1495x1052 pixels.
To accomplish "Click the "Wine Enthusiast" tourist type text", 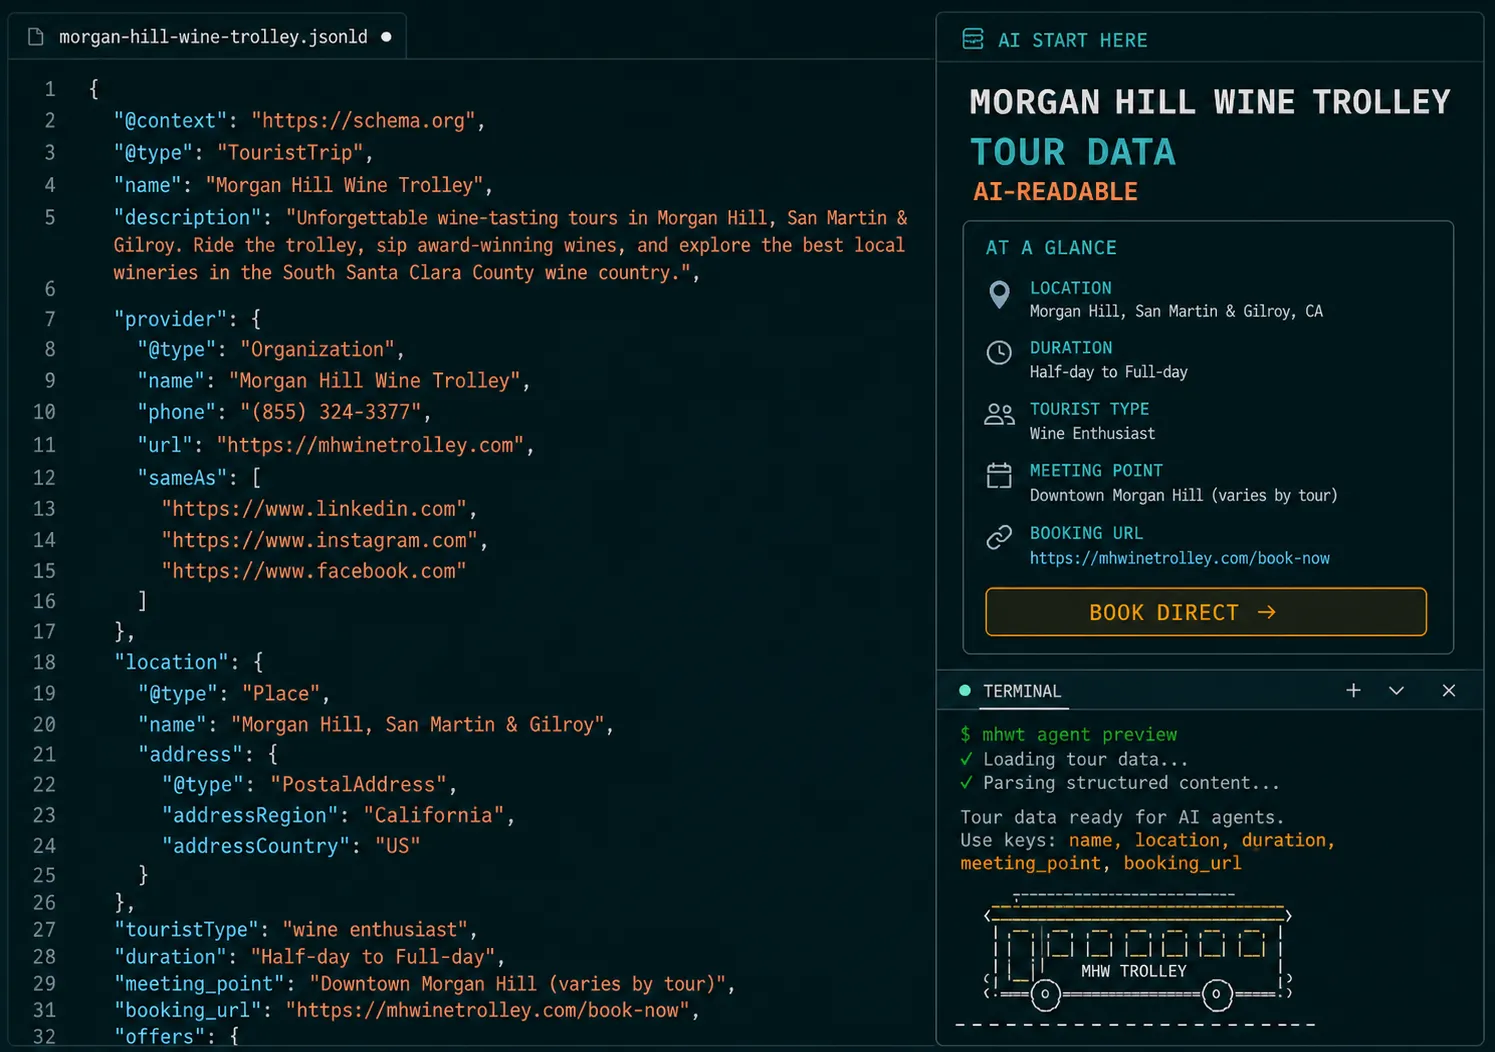I will click(x=1092, y=434).
